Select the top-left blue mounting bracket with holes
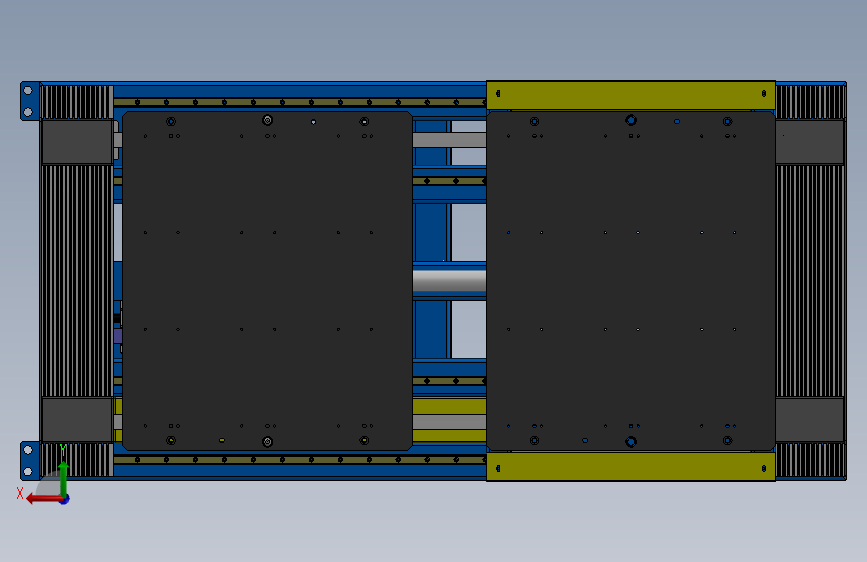This screenshot has height=562, width=867. [29, 101]
